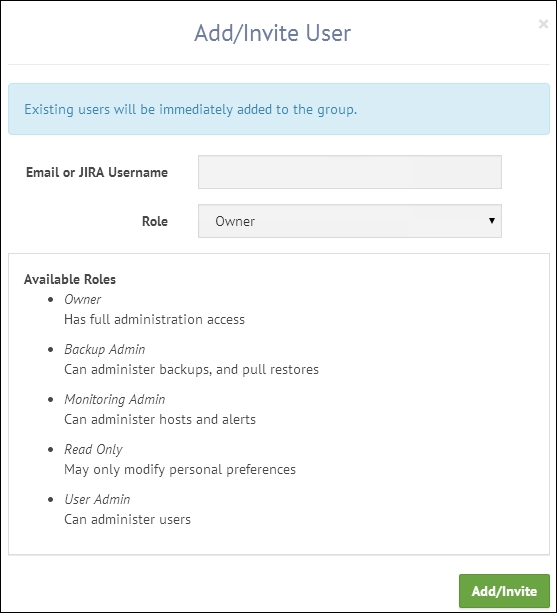The width and height of the screenshot is (557, 613).
Task: Click the green Add/Invite button
Action: [504, 591]
